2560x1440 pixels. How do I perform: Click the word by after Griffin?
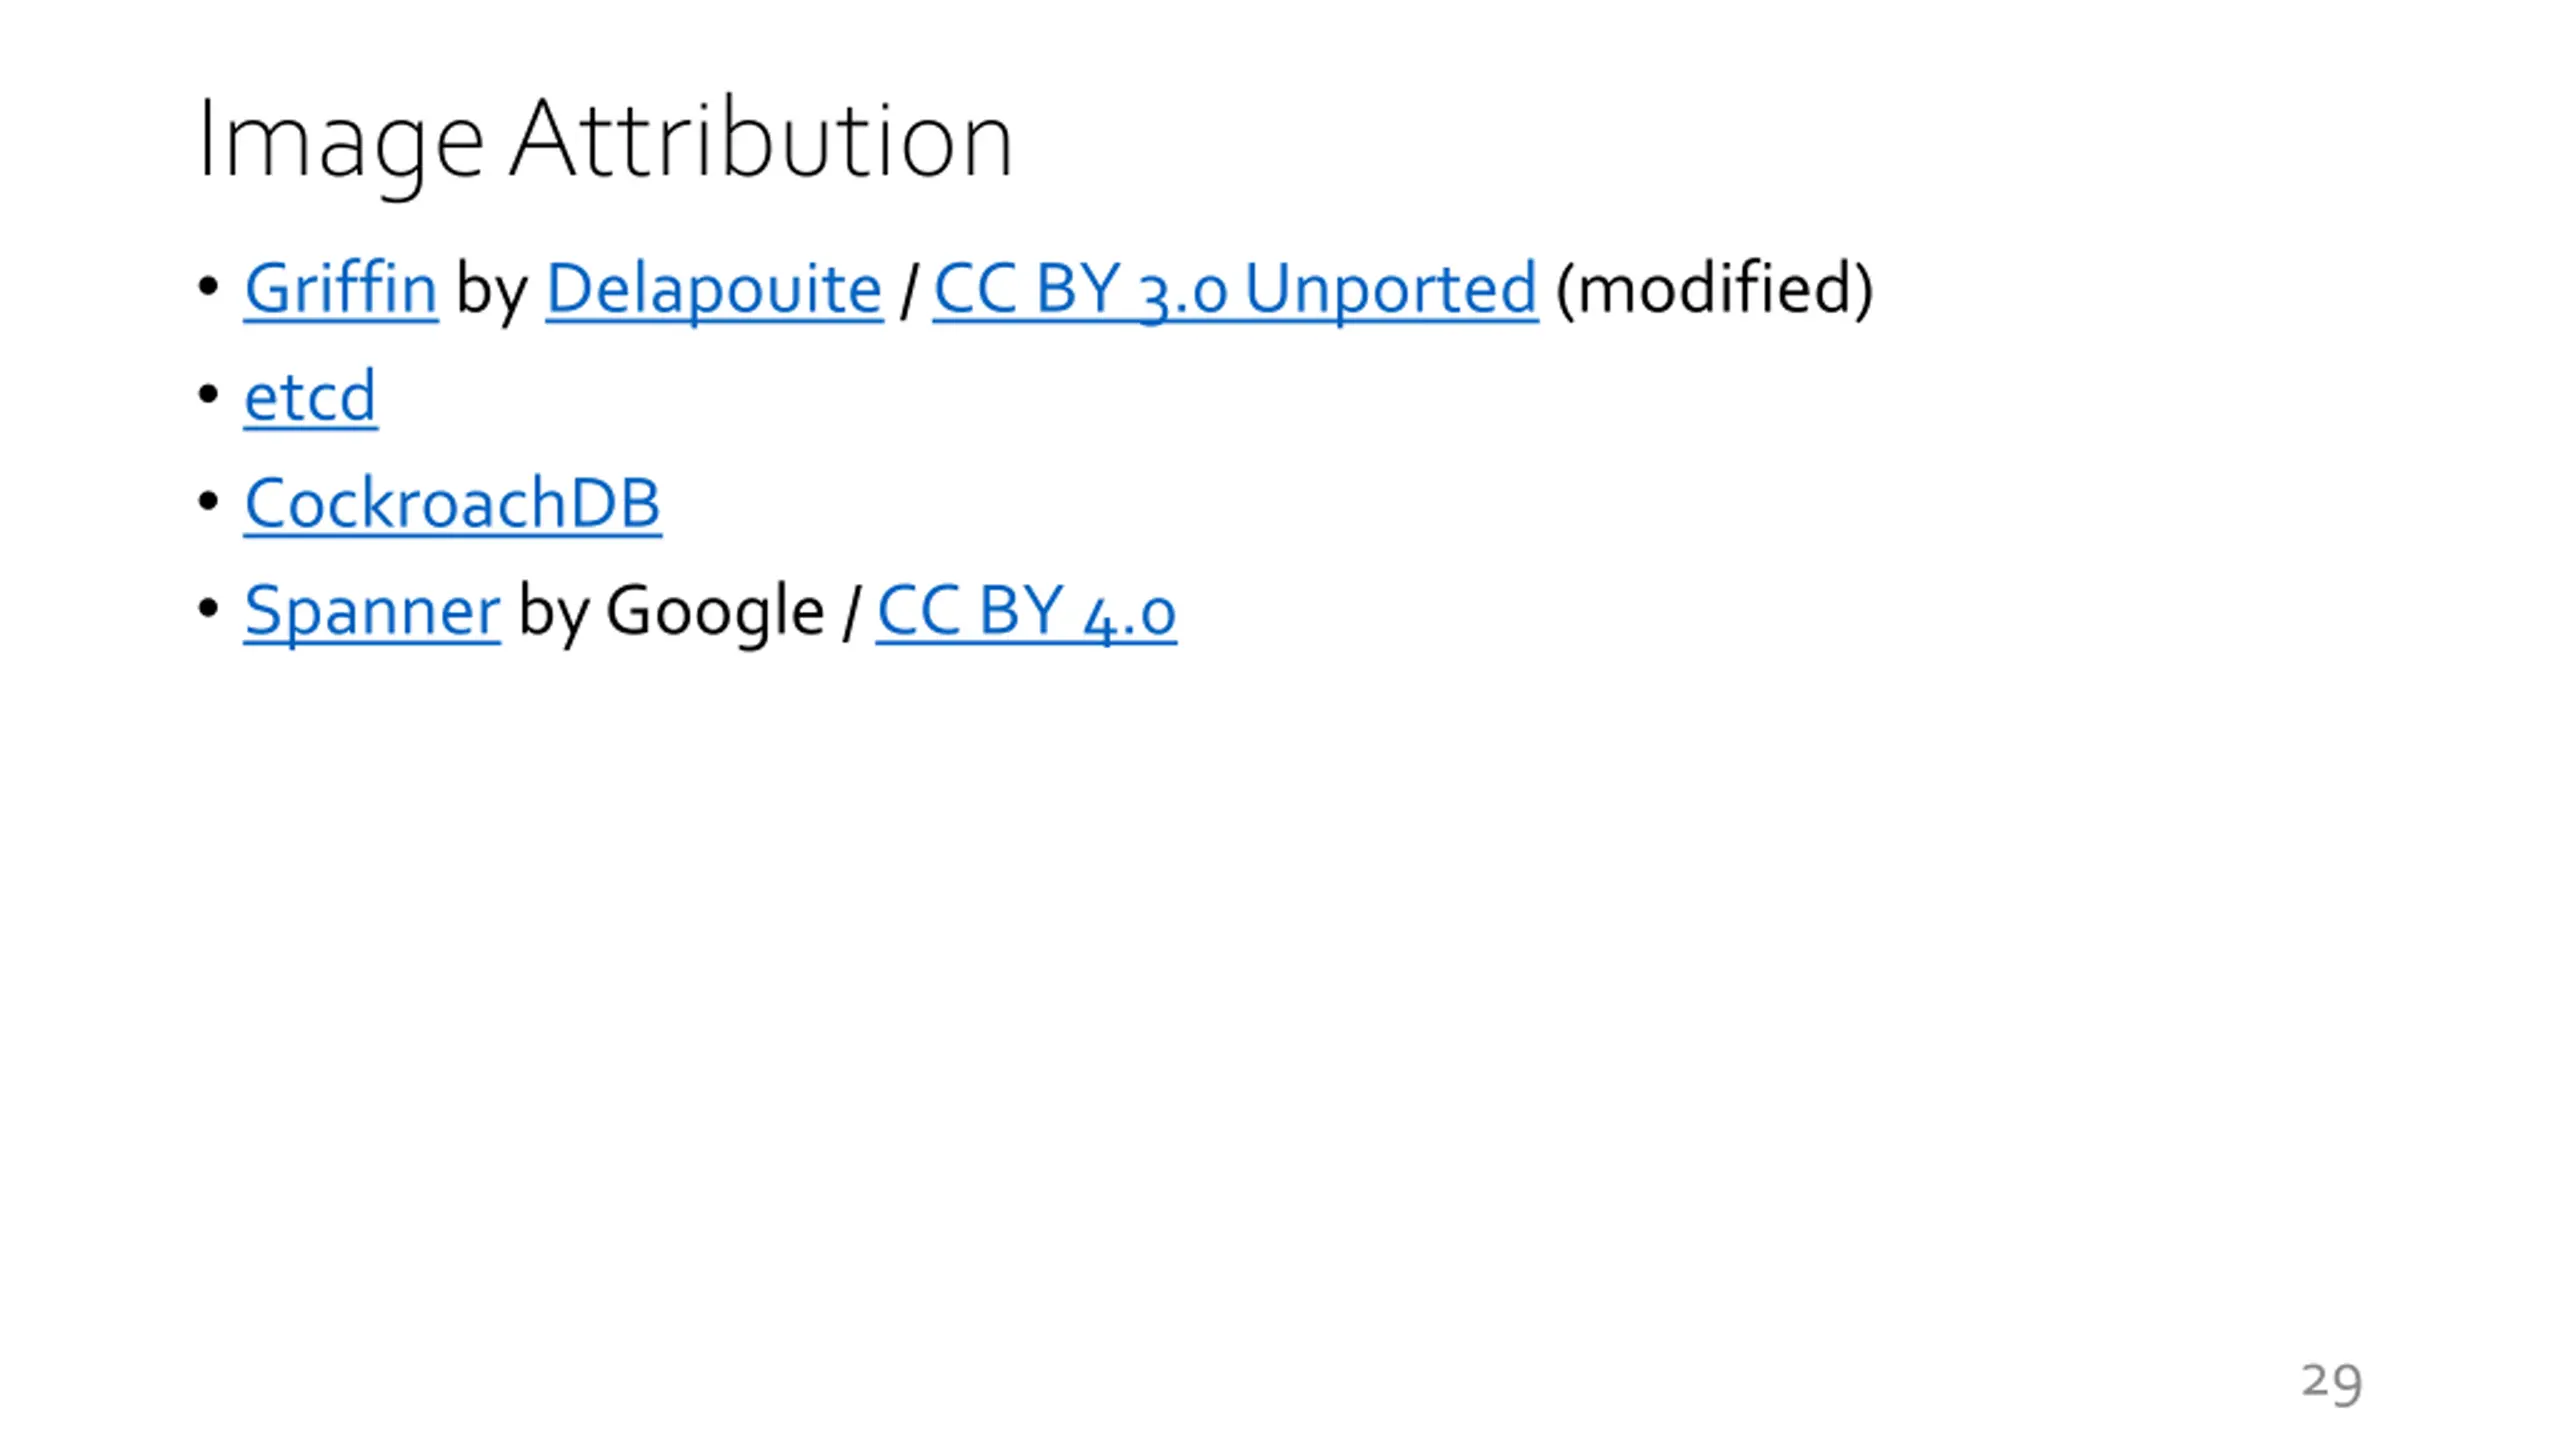pos(492,289)
